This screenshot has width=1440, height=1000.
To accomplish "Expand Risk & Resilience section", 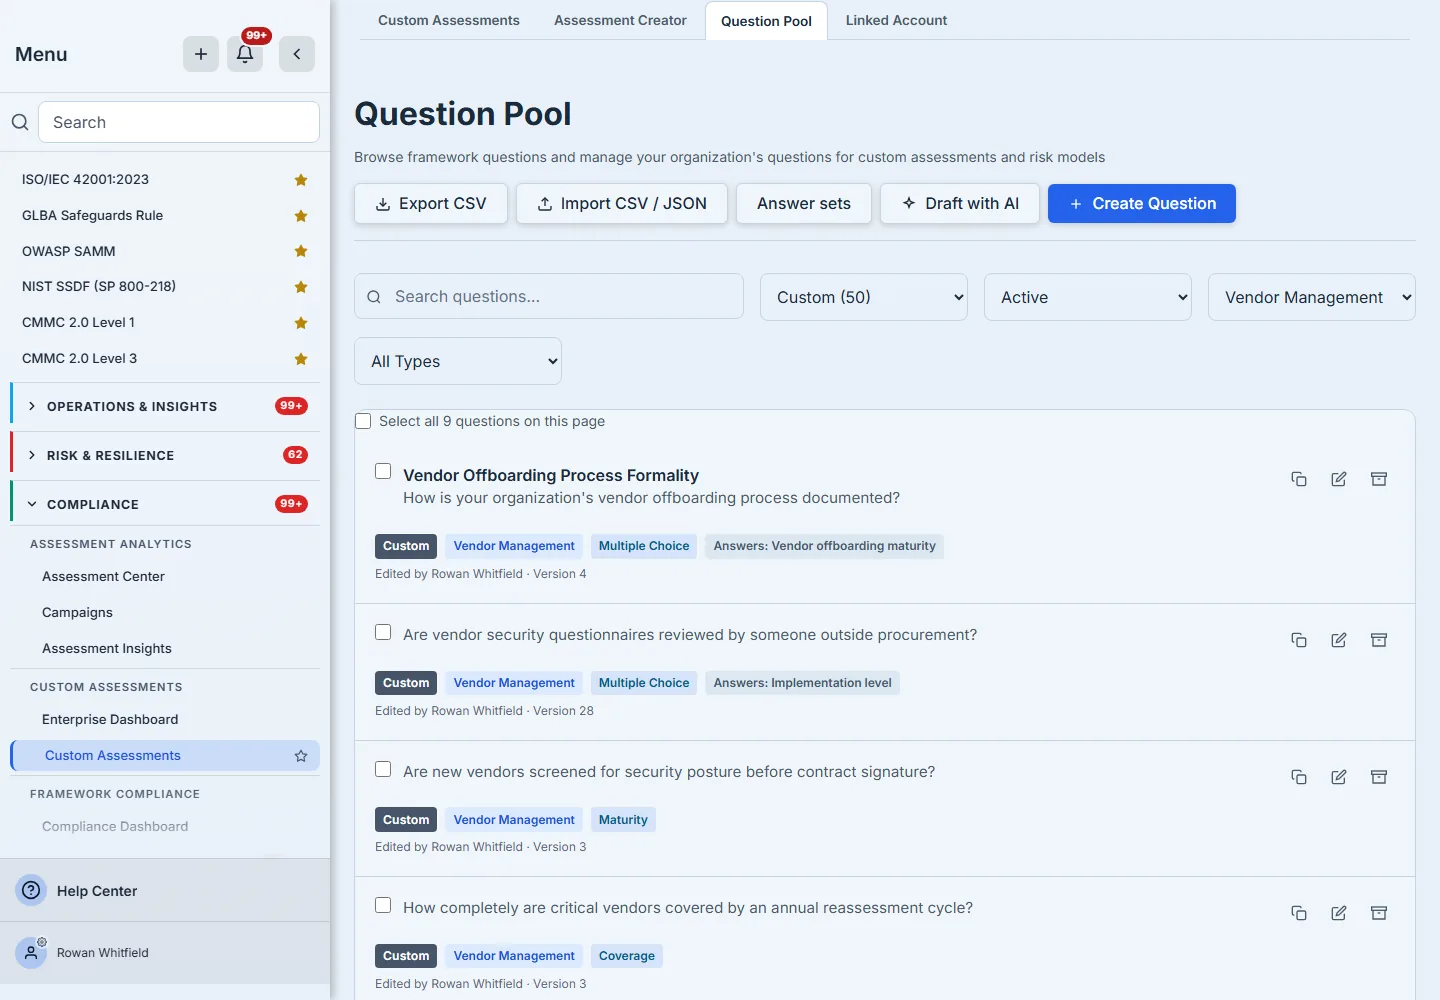I will point(165,456).
